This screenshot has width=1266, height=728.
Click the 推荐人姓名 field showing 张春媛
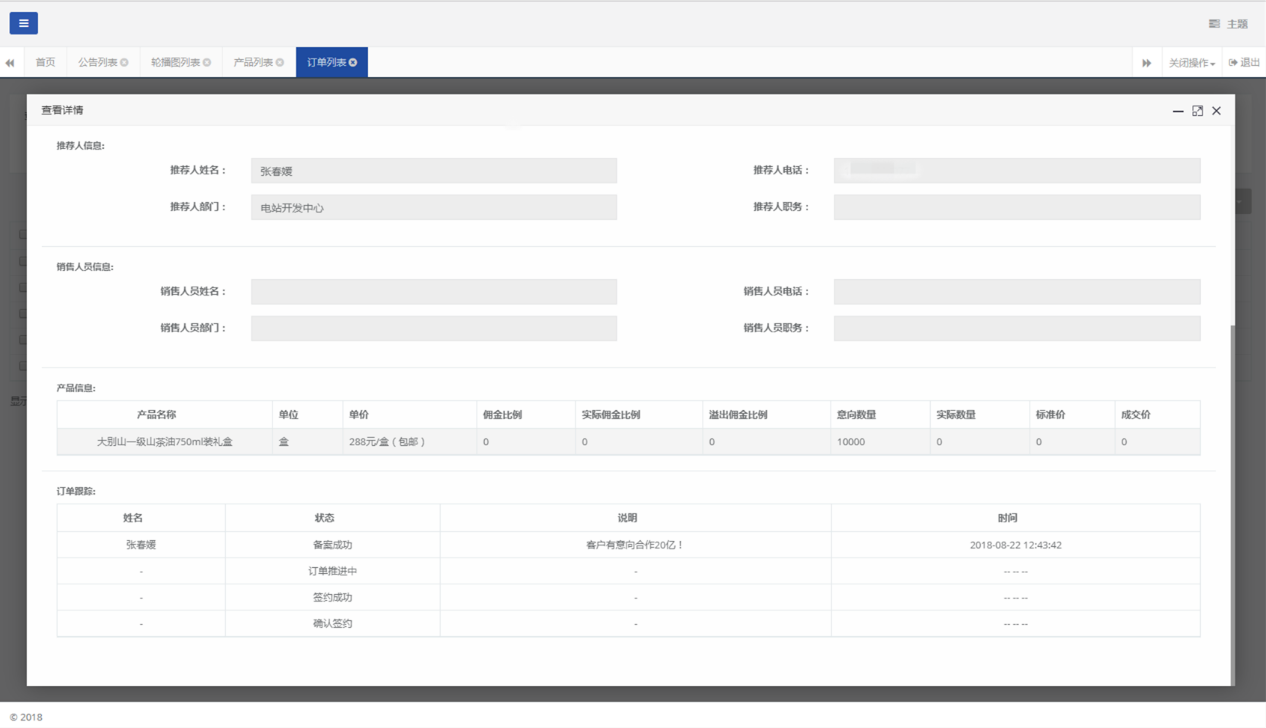coord(433,171)
